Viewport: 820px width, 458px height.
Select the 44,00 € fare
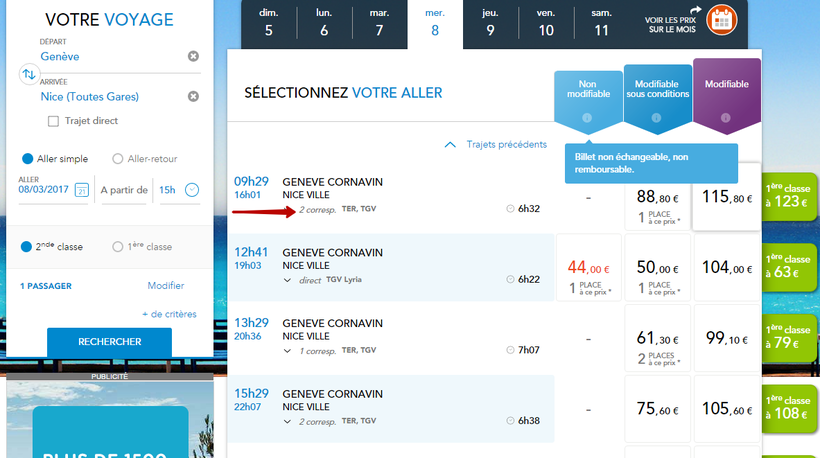586,273
